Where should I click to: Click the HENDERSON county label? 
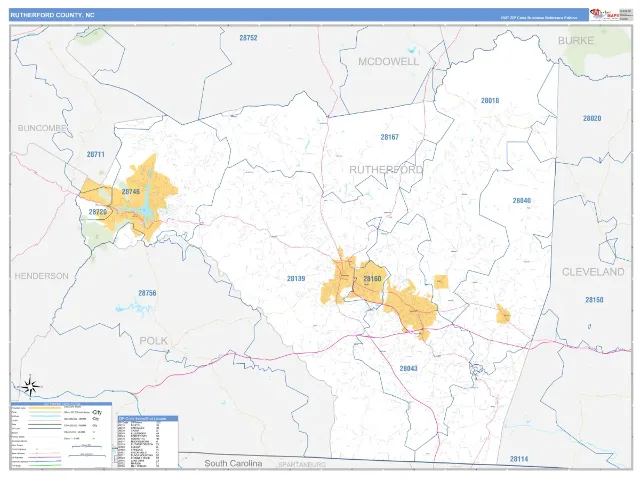click(42, 276)
